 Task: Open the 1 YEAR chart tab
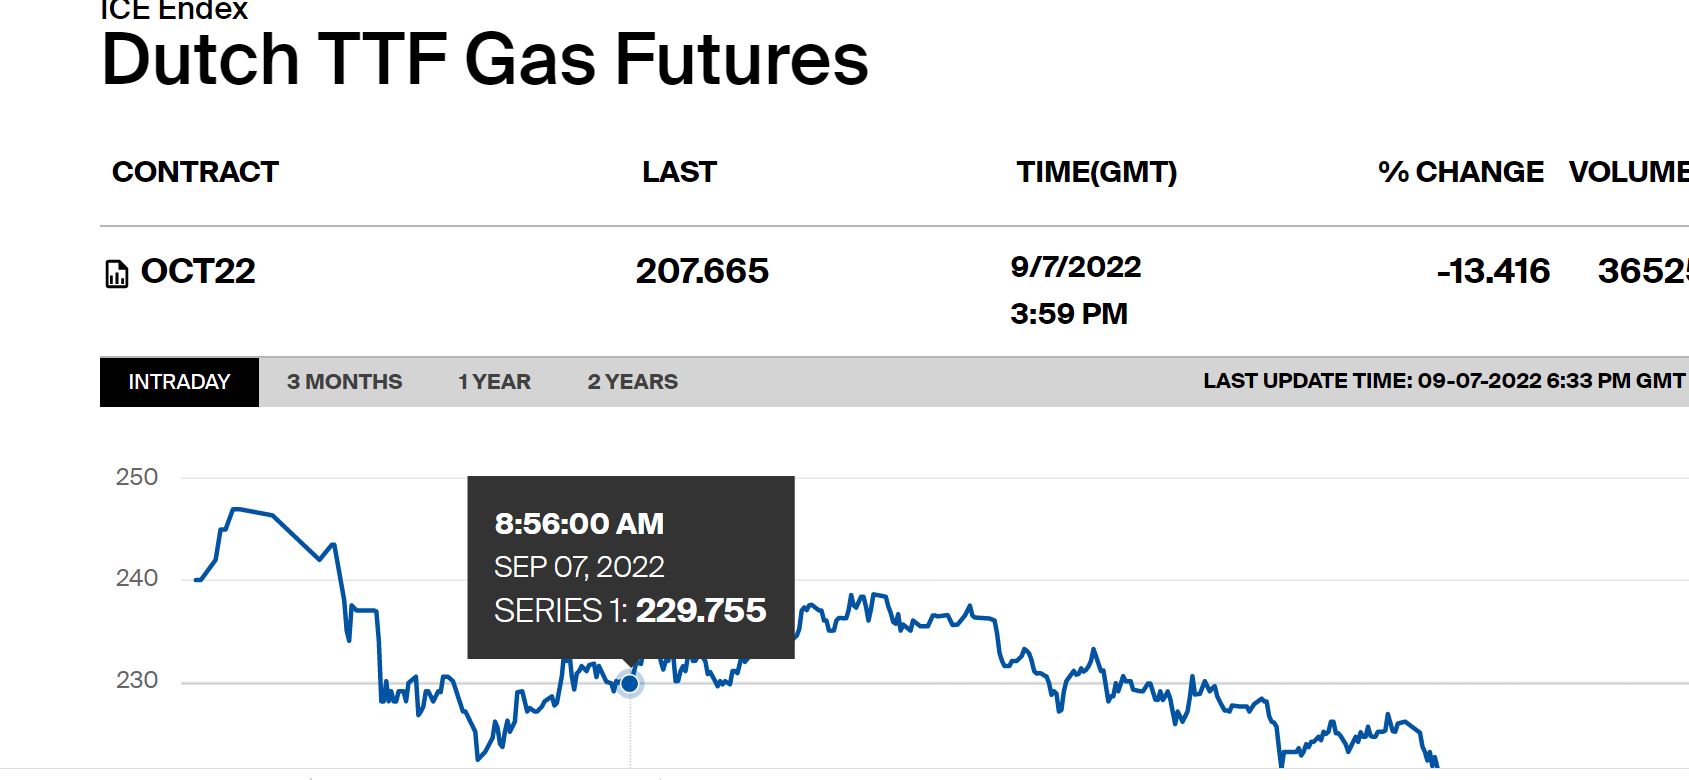point(494,382)
